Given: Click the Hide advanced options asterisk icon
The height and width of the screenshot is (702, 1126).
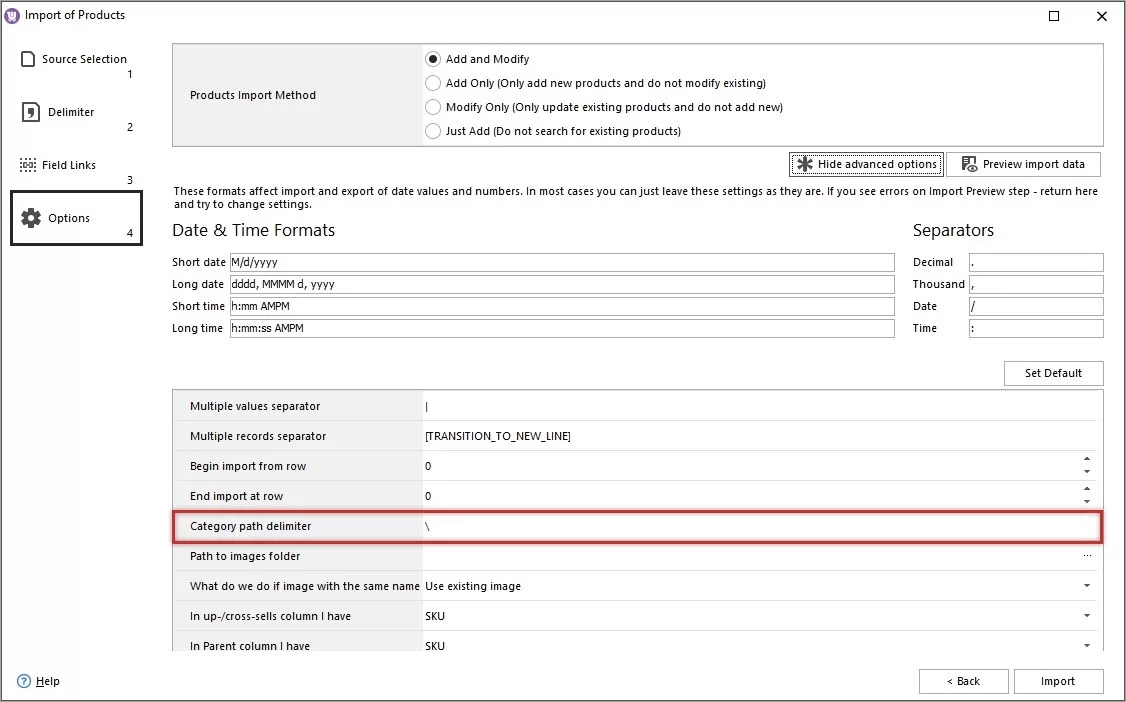Looking at the screenshot, I should (x=806, y=163).
